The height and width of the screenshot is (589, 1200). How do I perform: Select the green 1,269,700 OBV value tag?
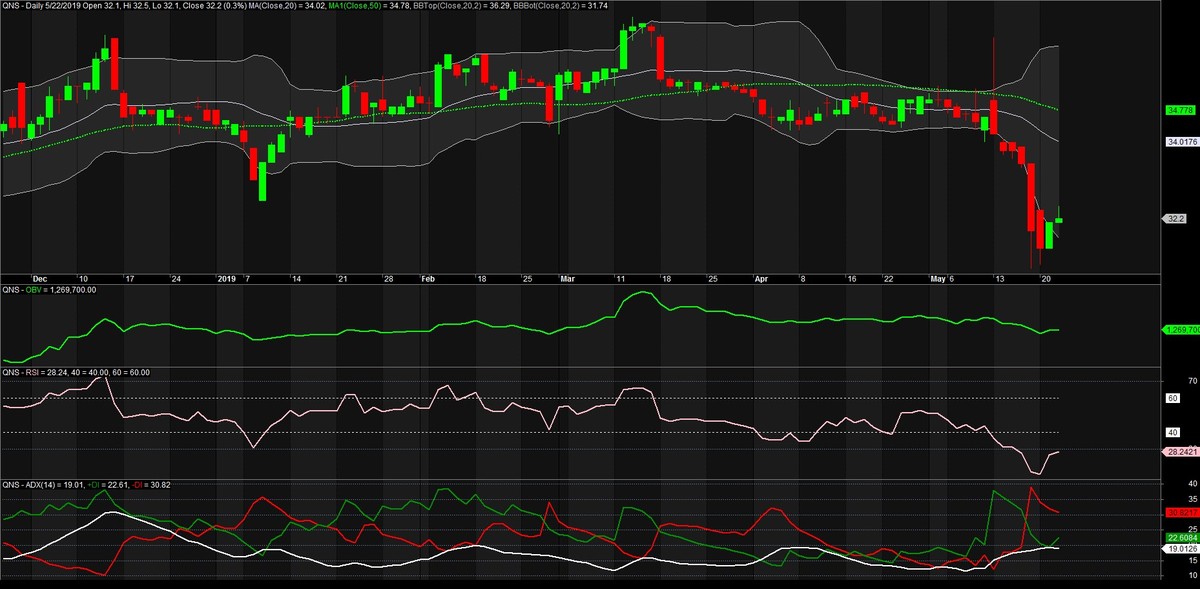pyautogui.click(x=1180, y=329)
